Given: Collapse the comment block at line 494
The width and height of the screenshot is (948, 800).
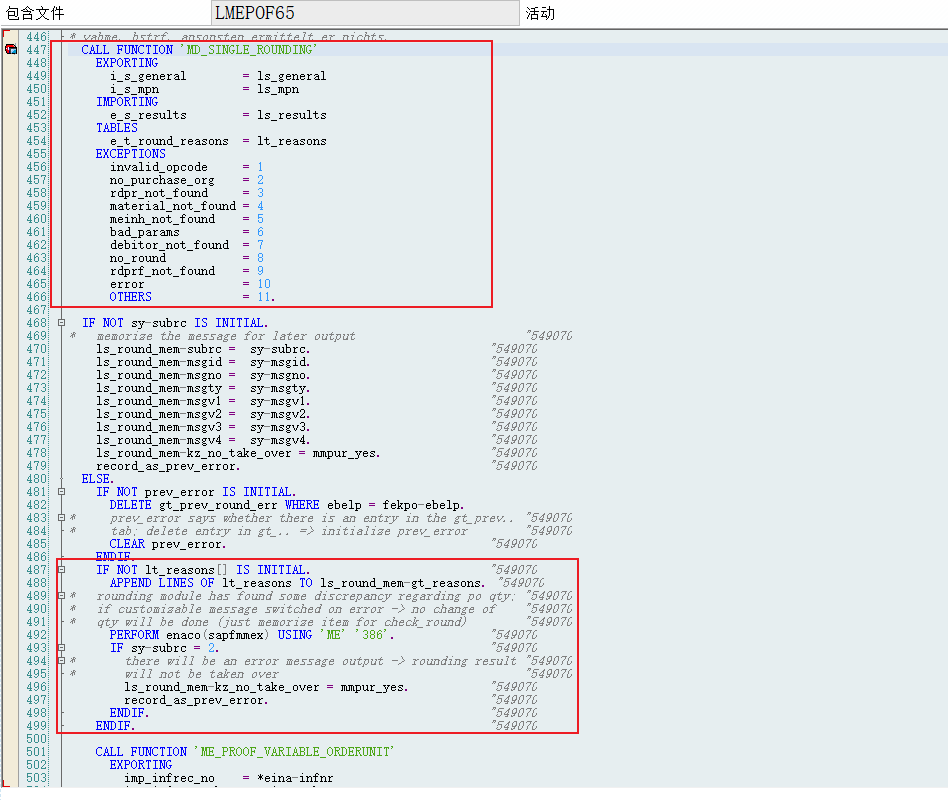Looking at the screenshot, I should pyautogui.click(x=61, y=661).
